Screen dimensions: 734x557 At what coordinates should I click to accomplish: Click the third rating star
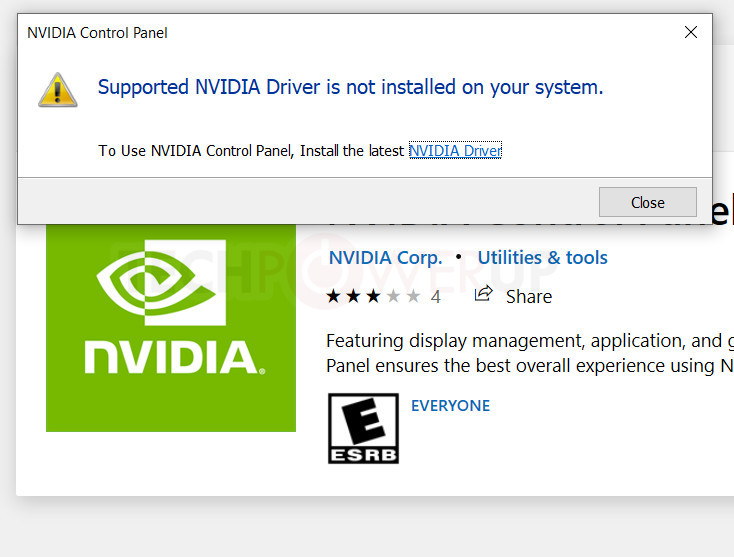pos(374,296)
